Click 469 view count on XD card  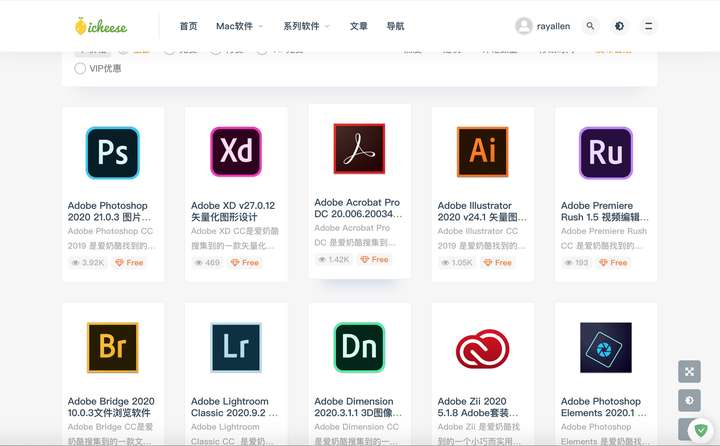point(207,263)
